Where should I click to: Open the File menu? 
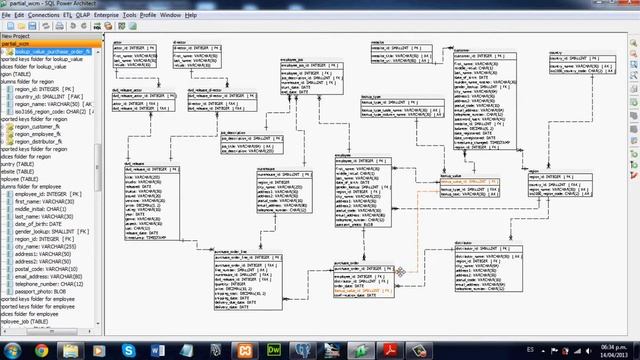click(x=6, y=15)
